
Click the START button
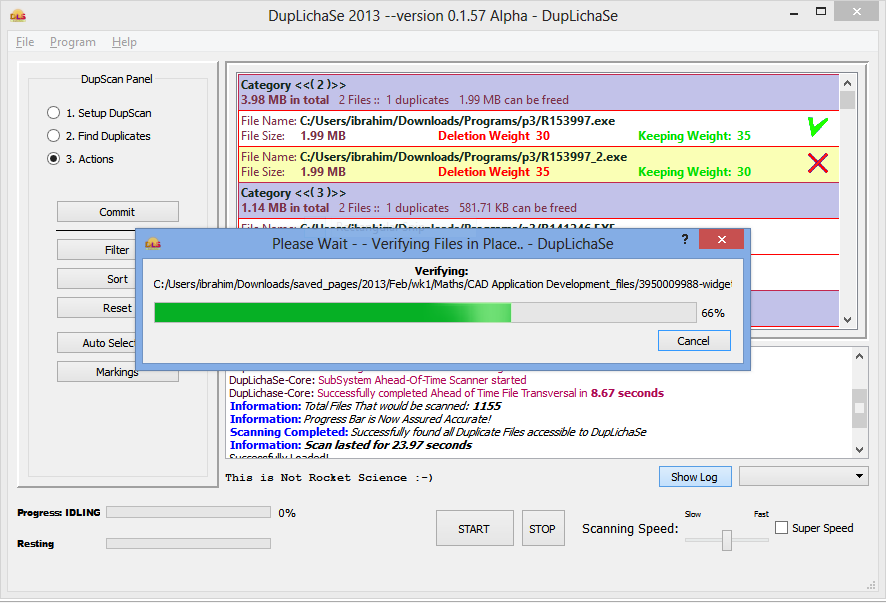[475, 528]
